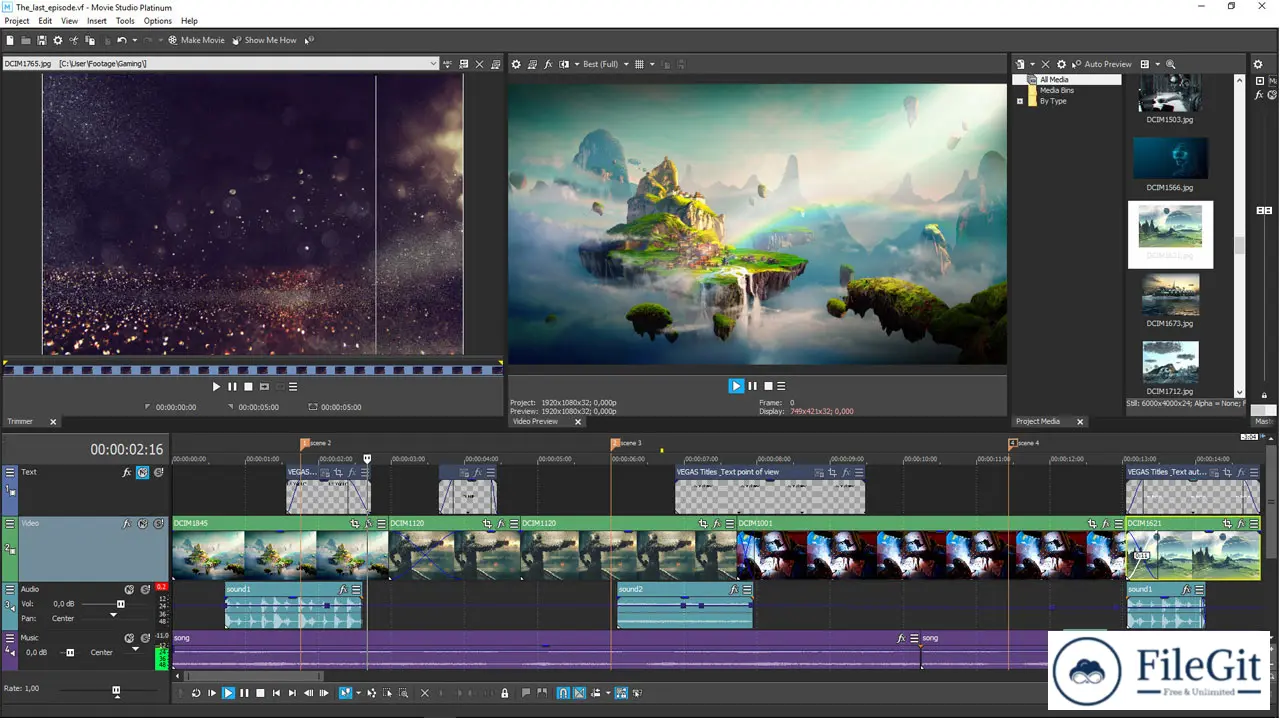Play the Video Preview
The width and height of the screenshot is (1280, 720).
click(736, 386)
